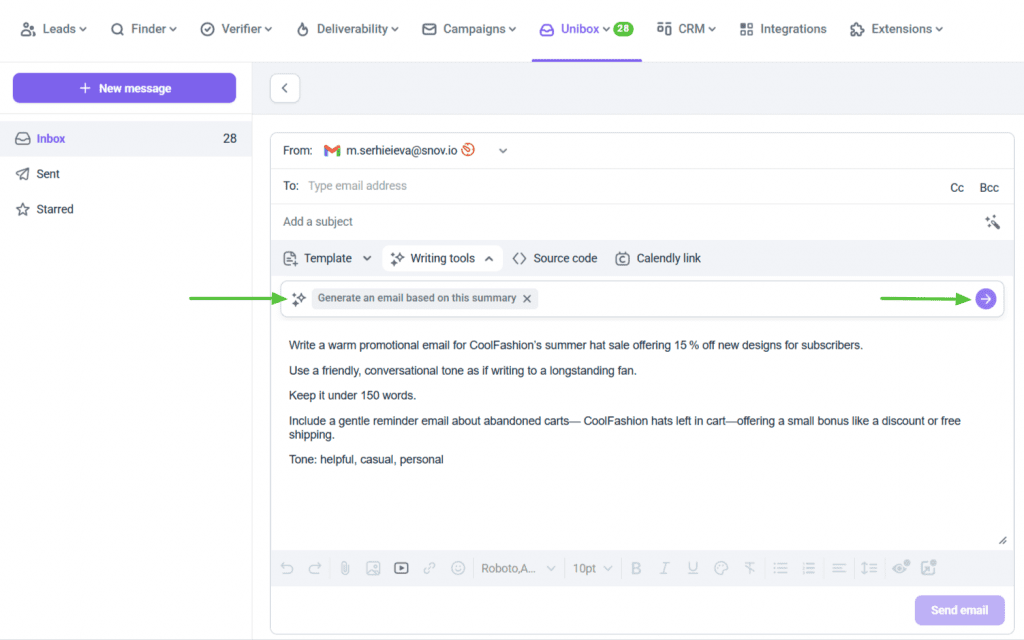Switch to the Source code tab
The image size is (1024, 640).
pos(555,257)
